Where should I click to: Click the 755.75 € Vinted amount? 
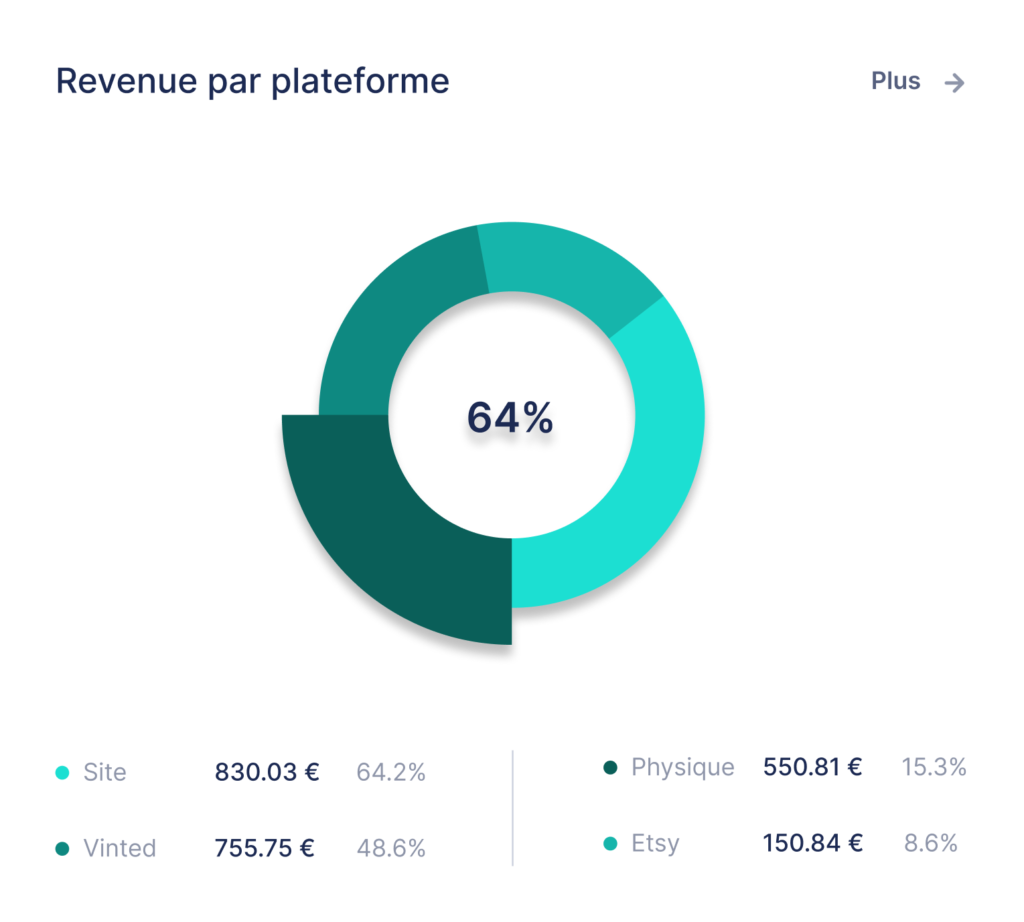pyautogui.click(x=265, y=849)
